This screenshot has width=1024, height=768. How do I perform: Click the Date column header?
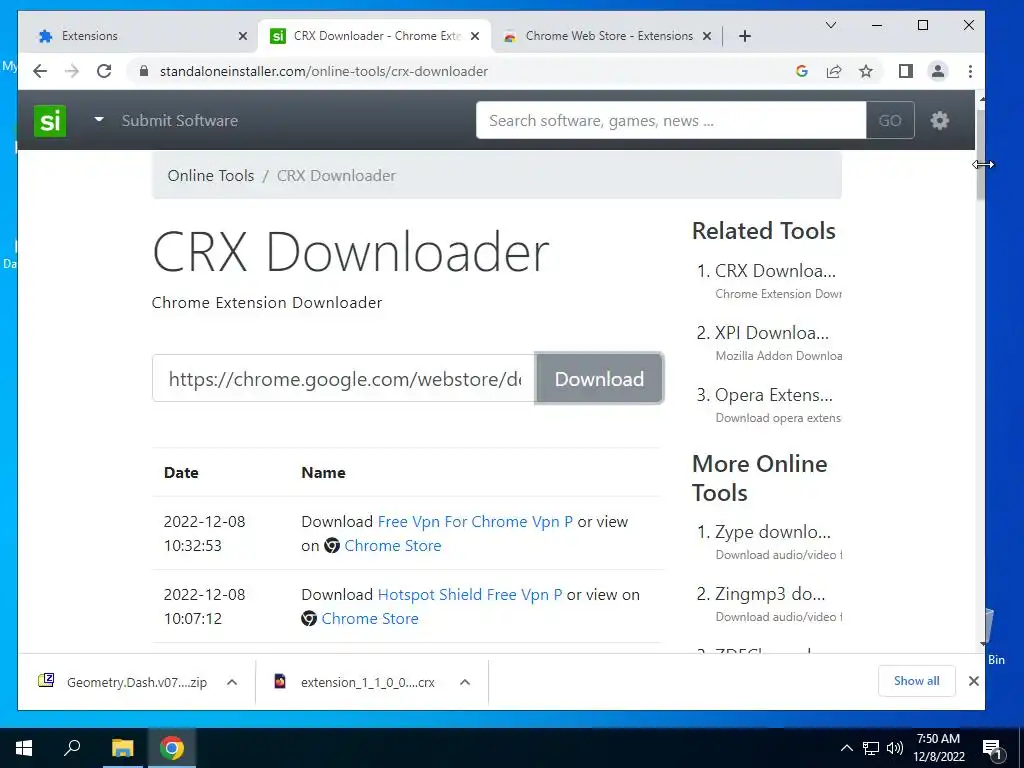181,473
